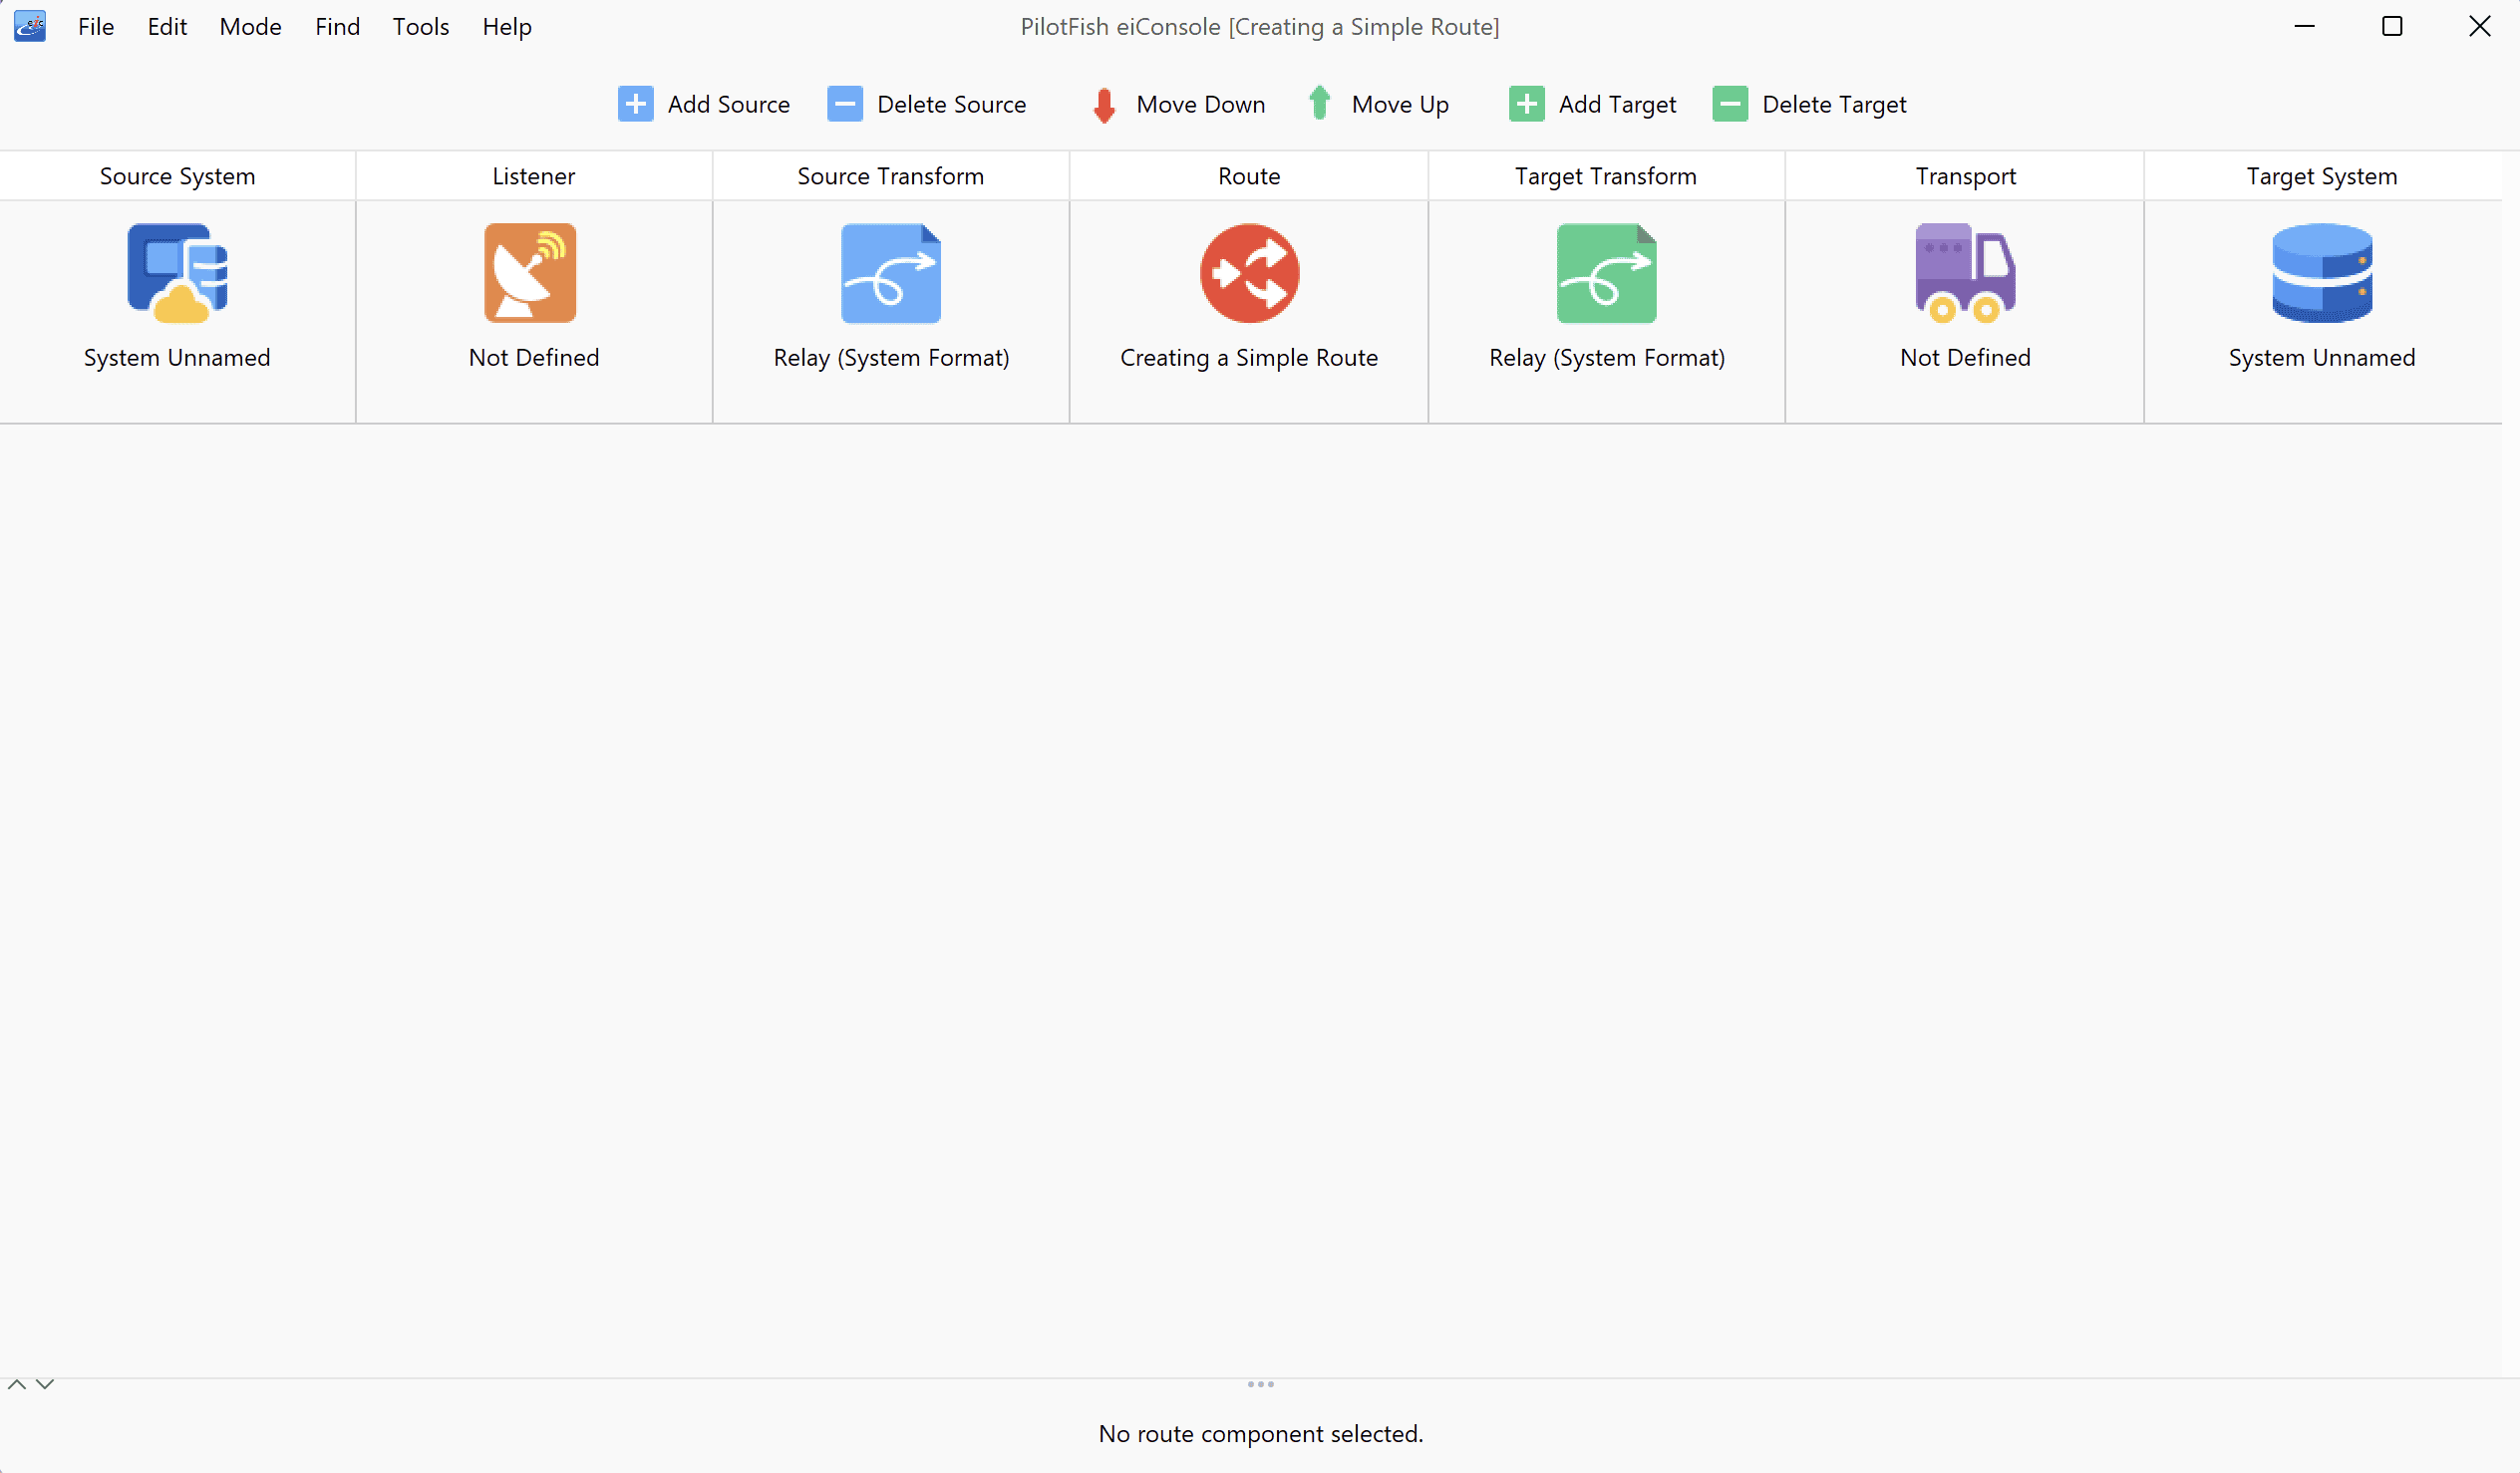Screen dimensions: 2520x1473
Task: Click the blue minus Delete Source icon
Action: click(x=845, y=104)
